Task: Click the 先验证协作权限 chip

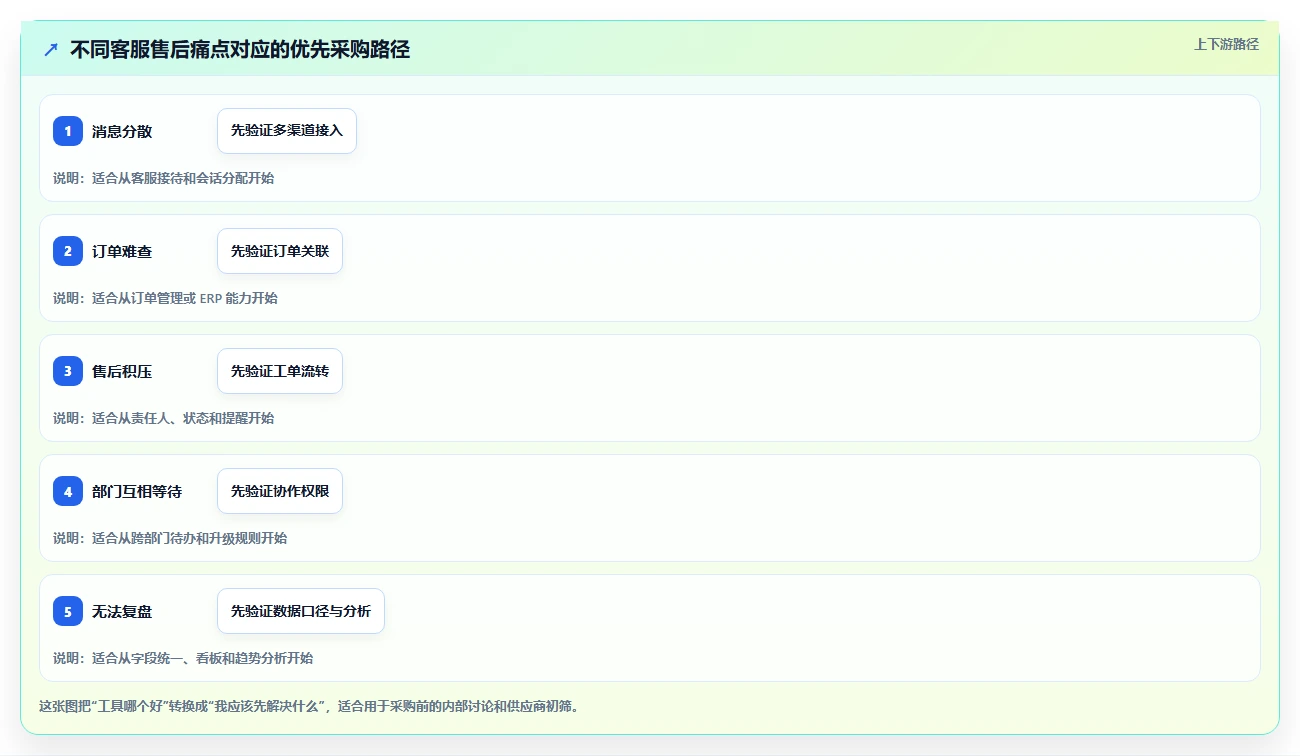Action: coord(280,491)
